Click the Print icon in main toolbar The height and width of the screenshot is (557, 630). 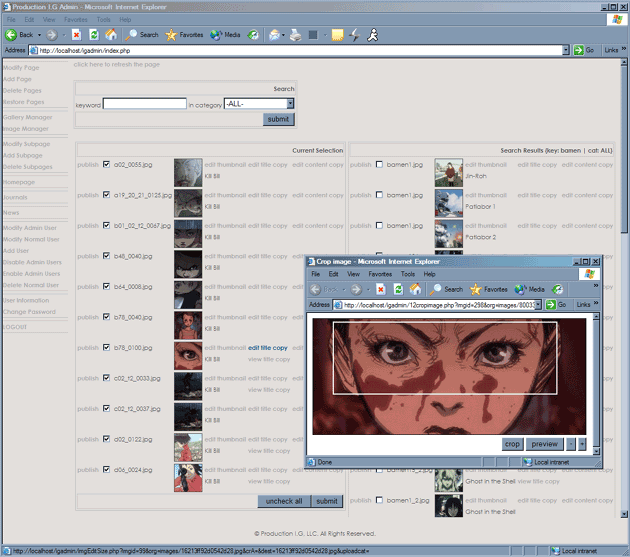coord(295,34)
